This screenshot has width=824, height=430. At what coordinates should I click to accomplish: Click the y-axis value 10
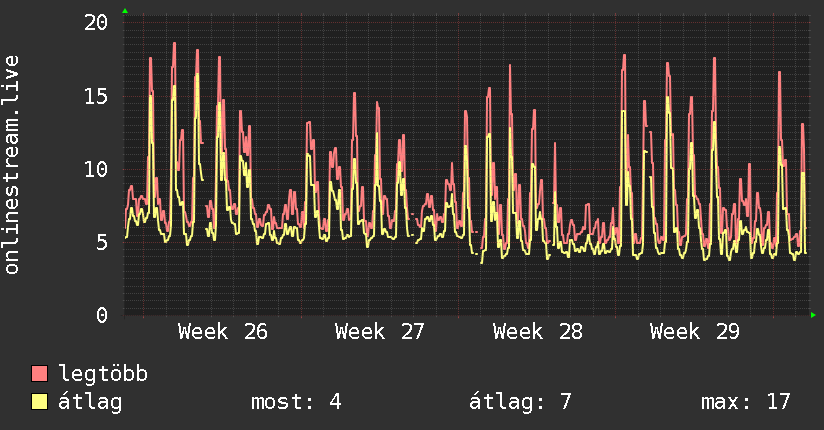click(x=96, y=169)
